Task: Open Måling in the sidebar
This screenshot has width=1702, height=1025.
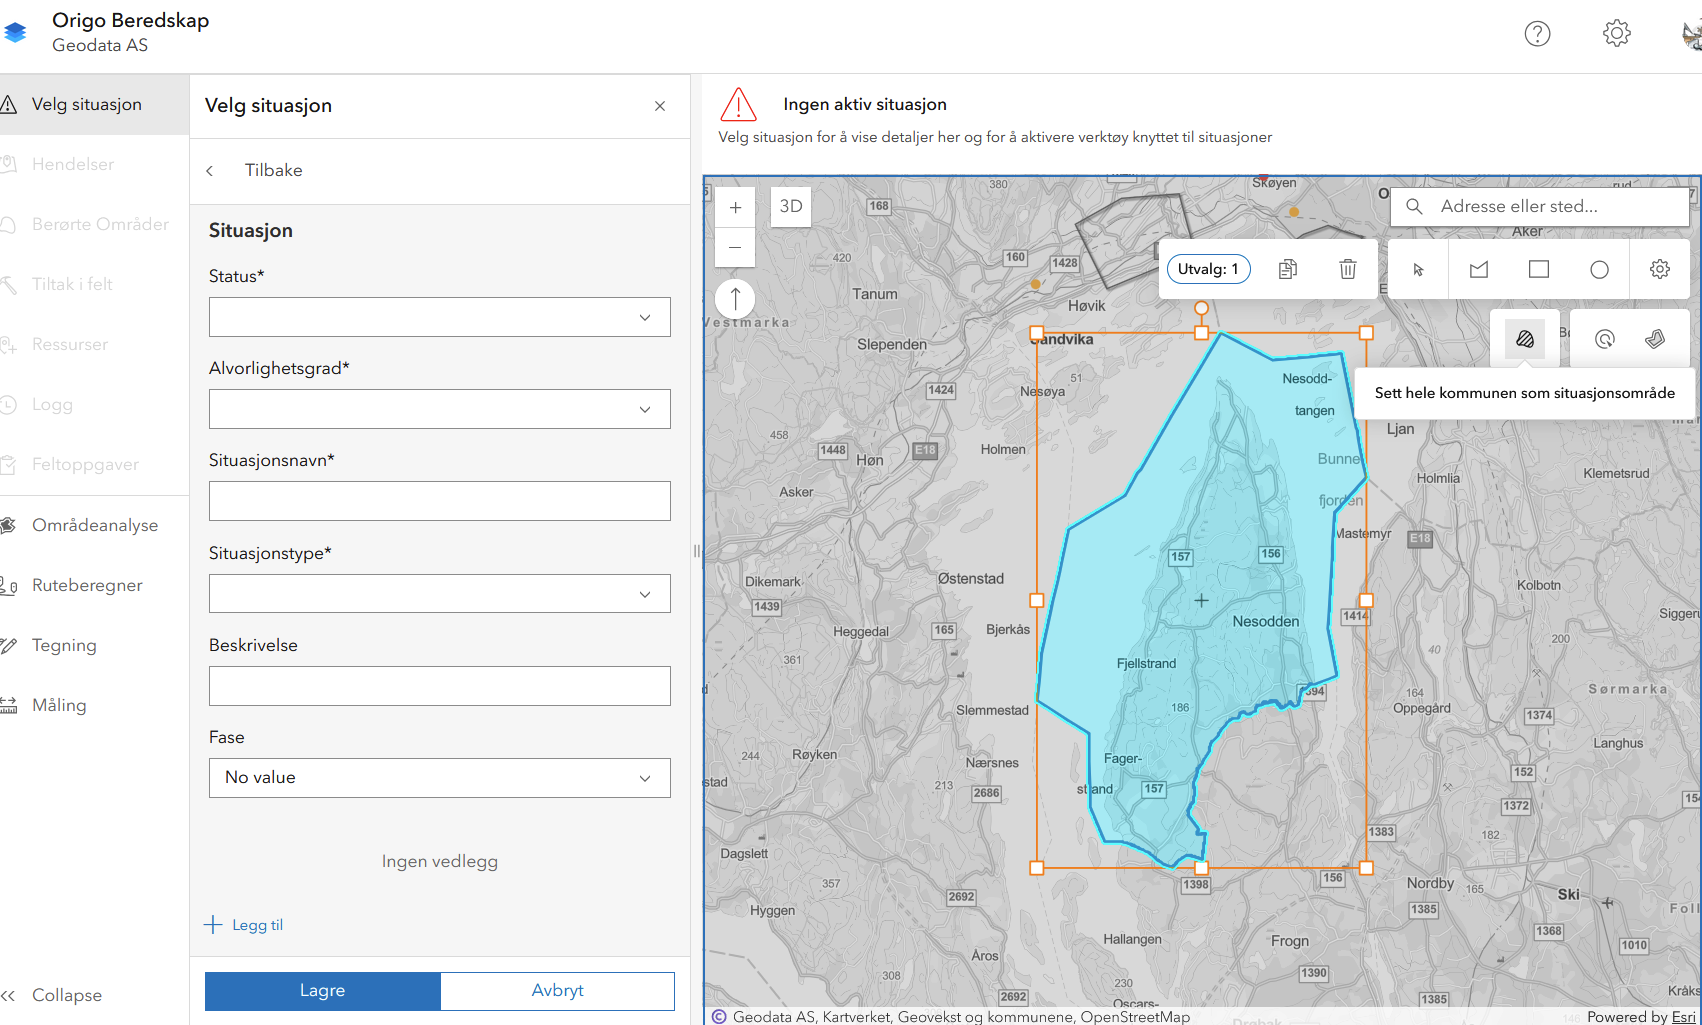Action: pos(94,705)
